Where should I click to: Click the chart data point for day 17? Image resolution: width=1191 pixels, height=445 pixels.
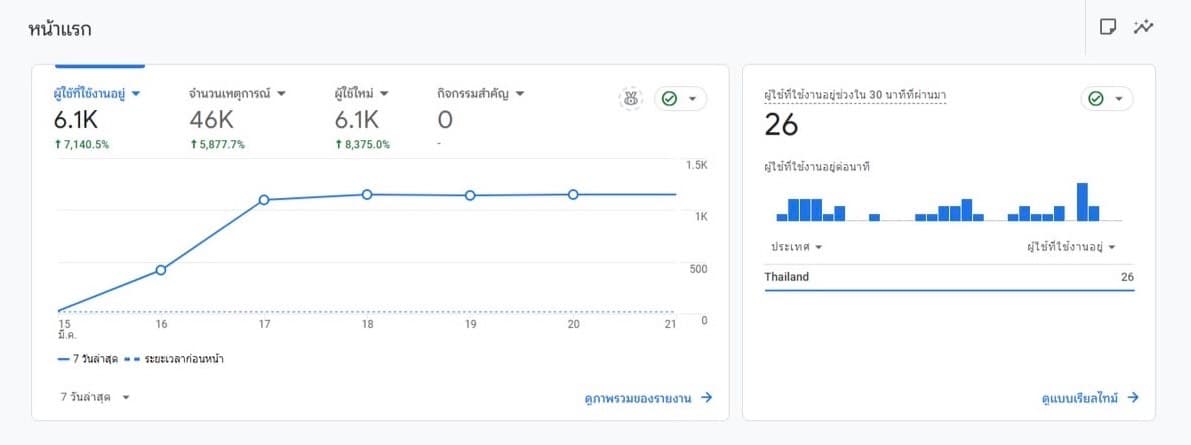pos(264,200)
